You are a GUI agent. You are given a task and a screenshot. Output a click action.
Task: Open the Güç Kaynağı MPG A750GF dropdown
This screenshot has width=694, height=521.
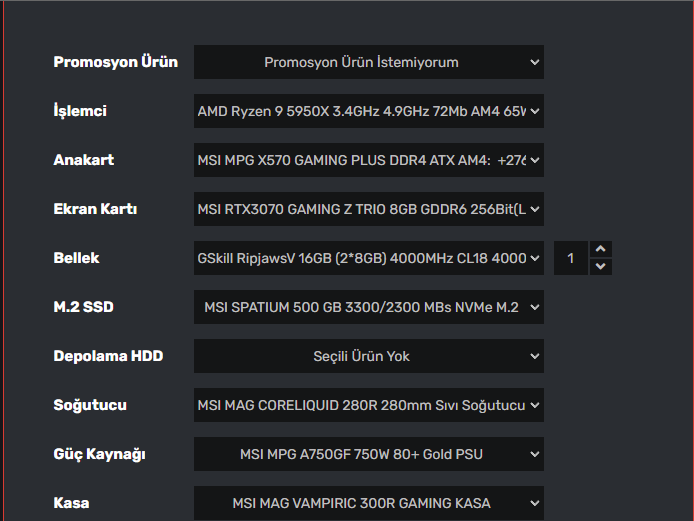tap(368, 454)
